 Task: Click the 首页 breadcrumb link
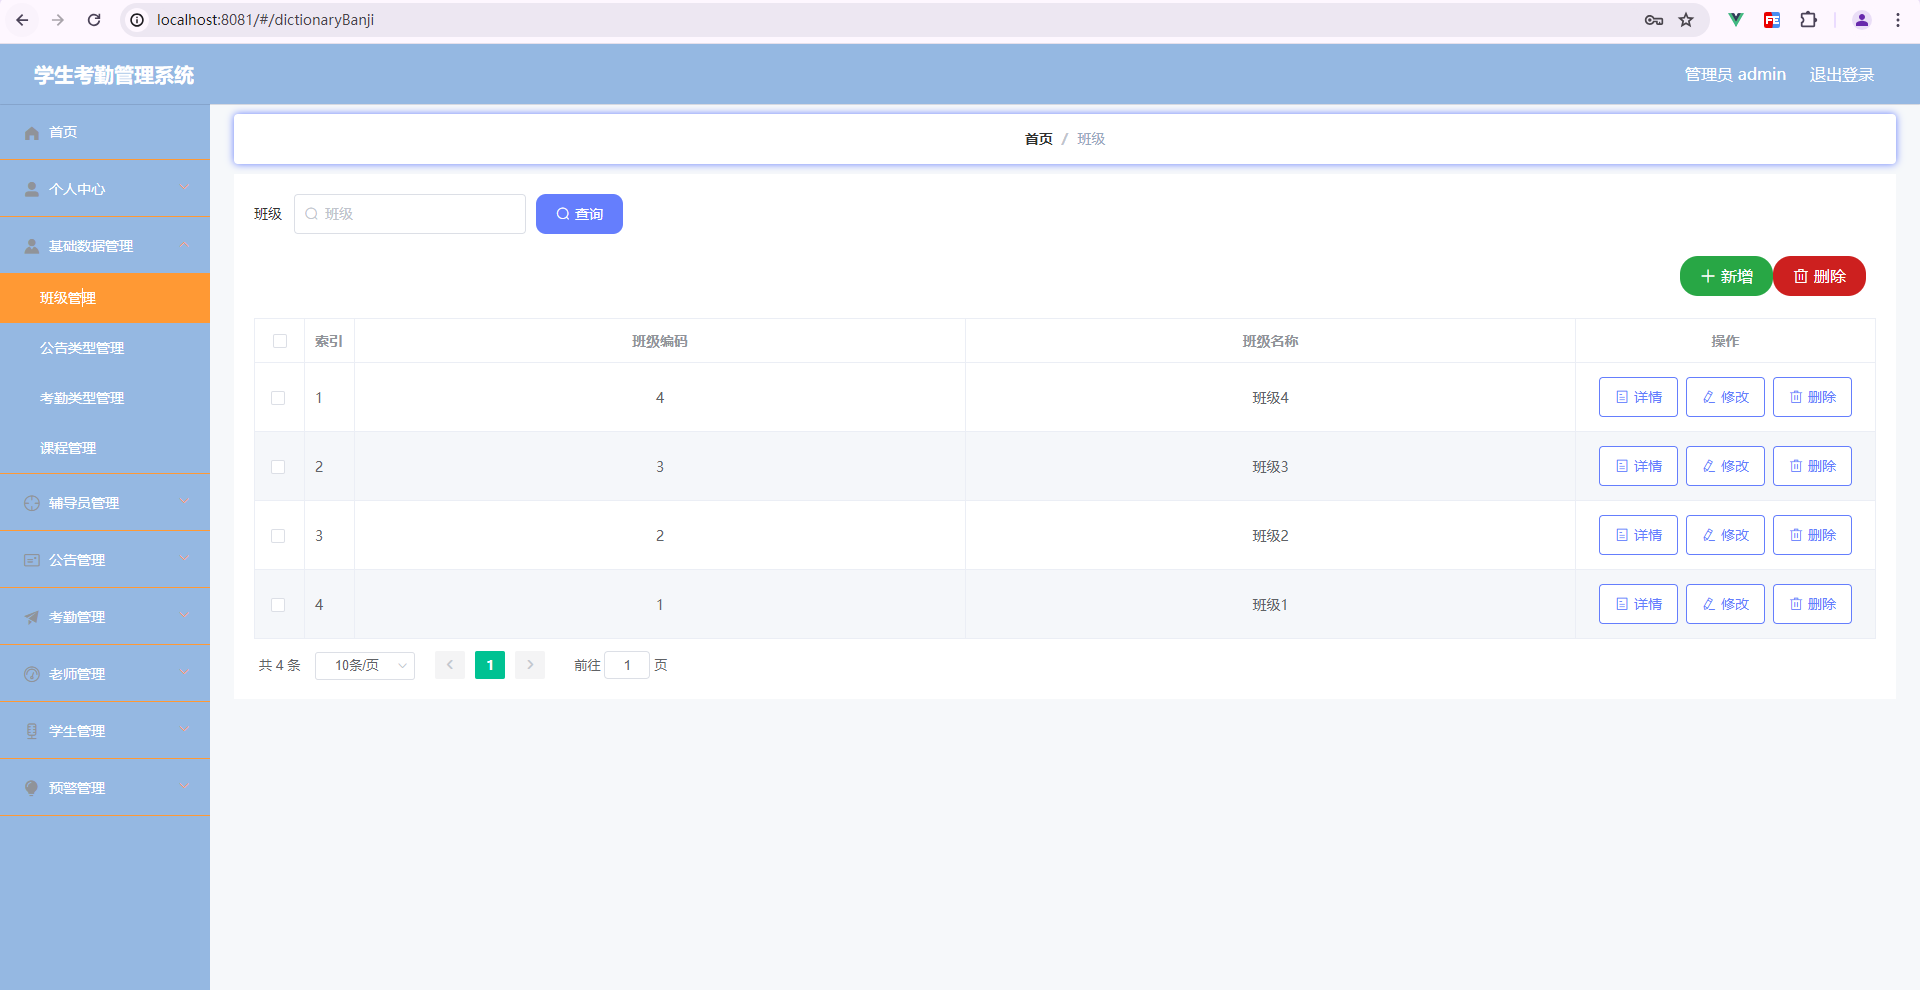click(1038, 139)
